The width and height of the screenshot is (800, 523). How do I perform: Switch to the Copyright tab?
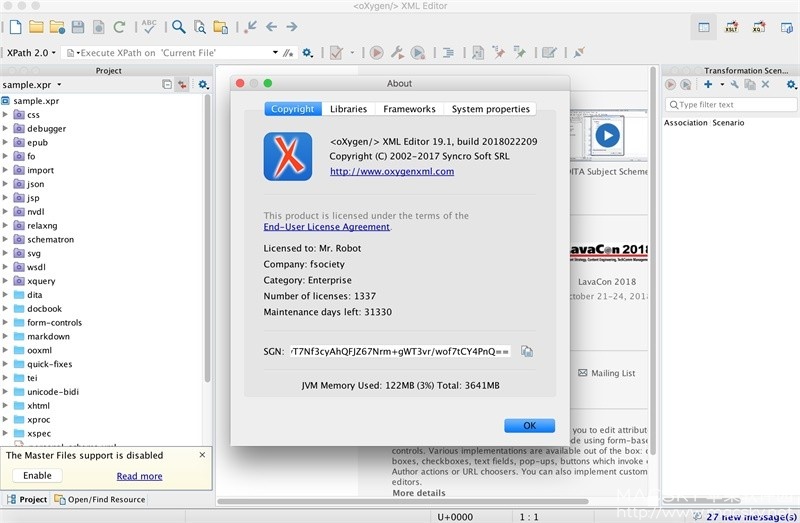(x=293, y=109)
